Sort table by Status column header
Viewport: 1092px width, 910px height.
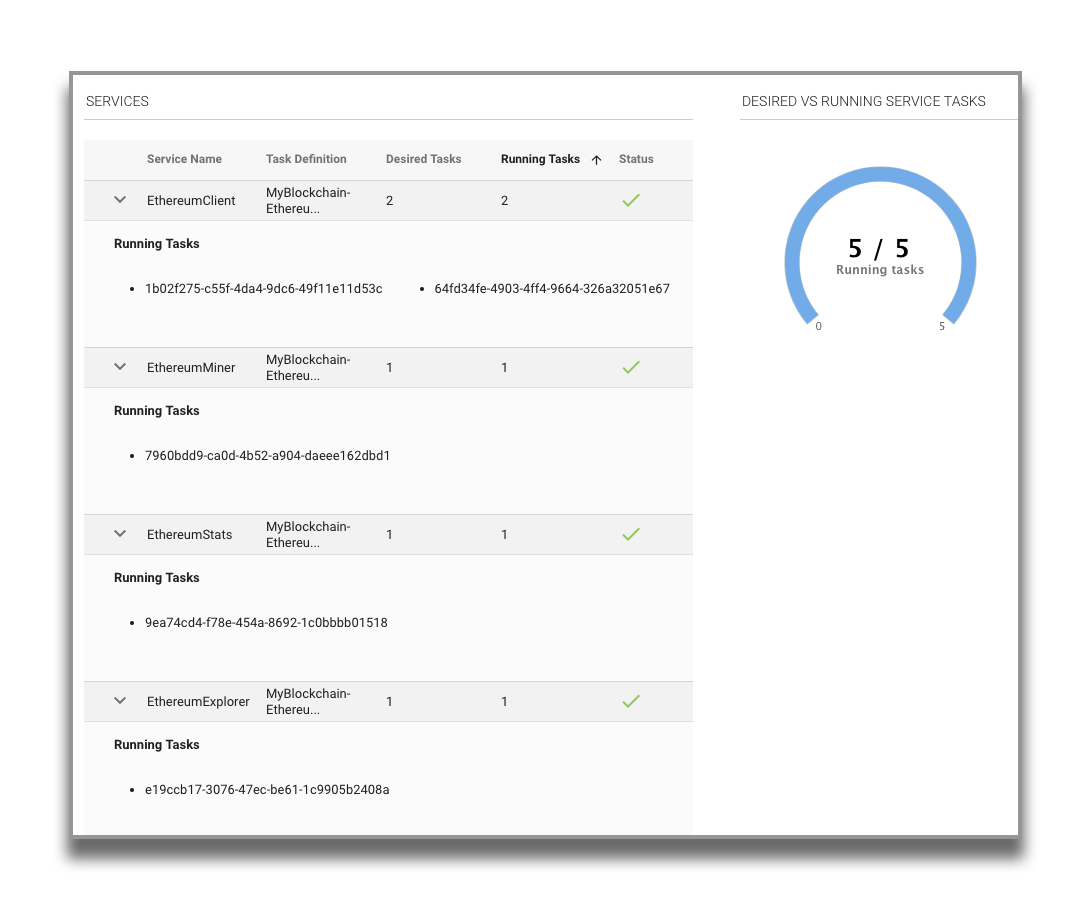coord(636,159)
